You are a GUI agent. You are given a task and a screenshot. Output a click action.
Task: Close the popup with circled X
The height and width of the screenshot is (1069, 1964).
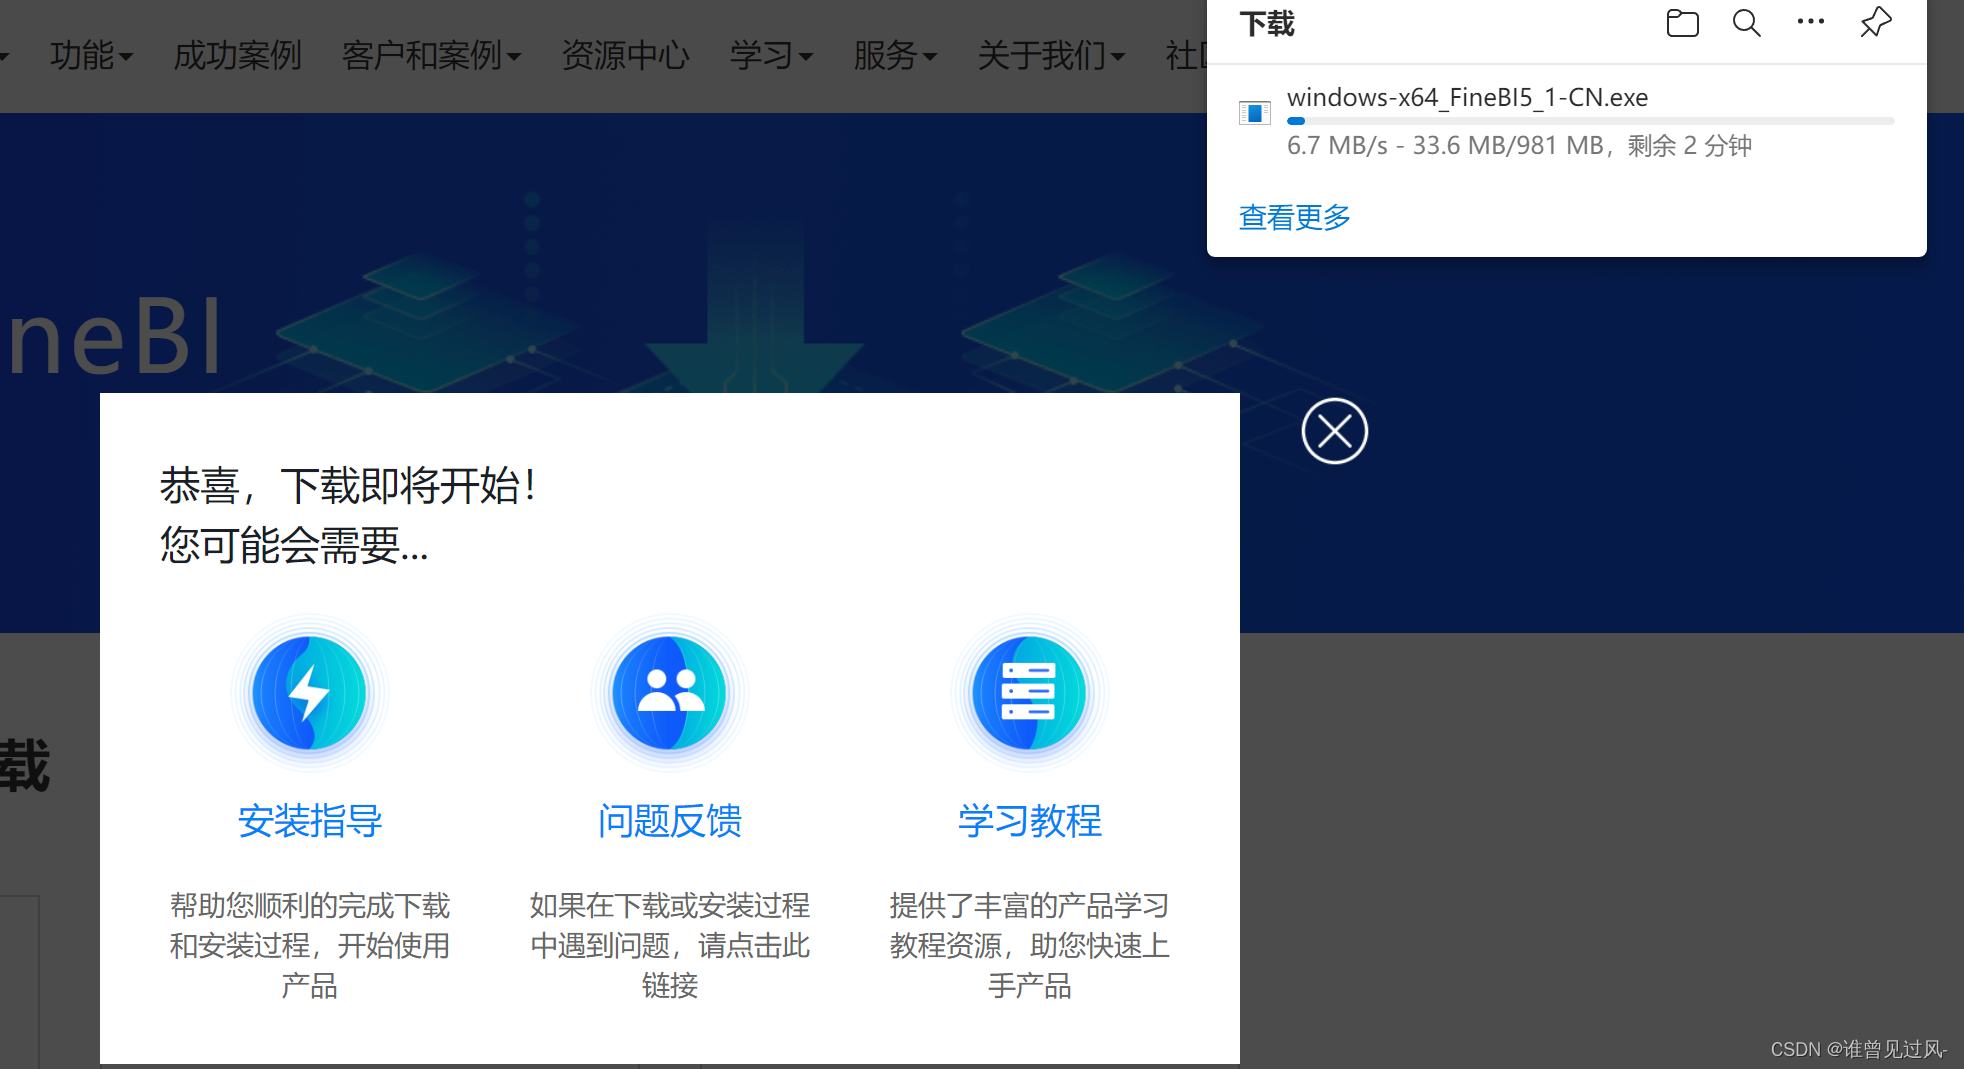[1334, 431]
